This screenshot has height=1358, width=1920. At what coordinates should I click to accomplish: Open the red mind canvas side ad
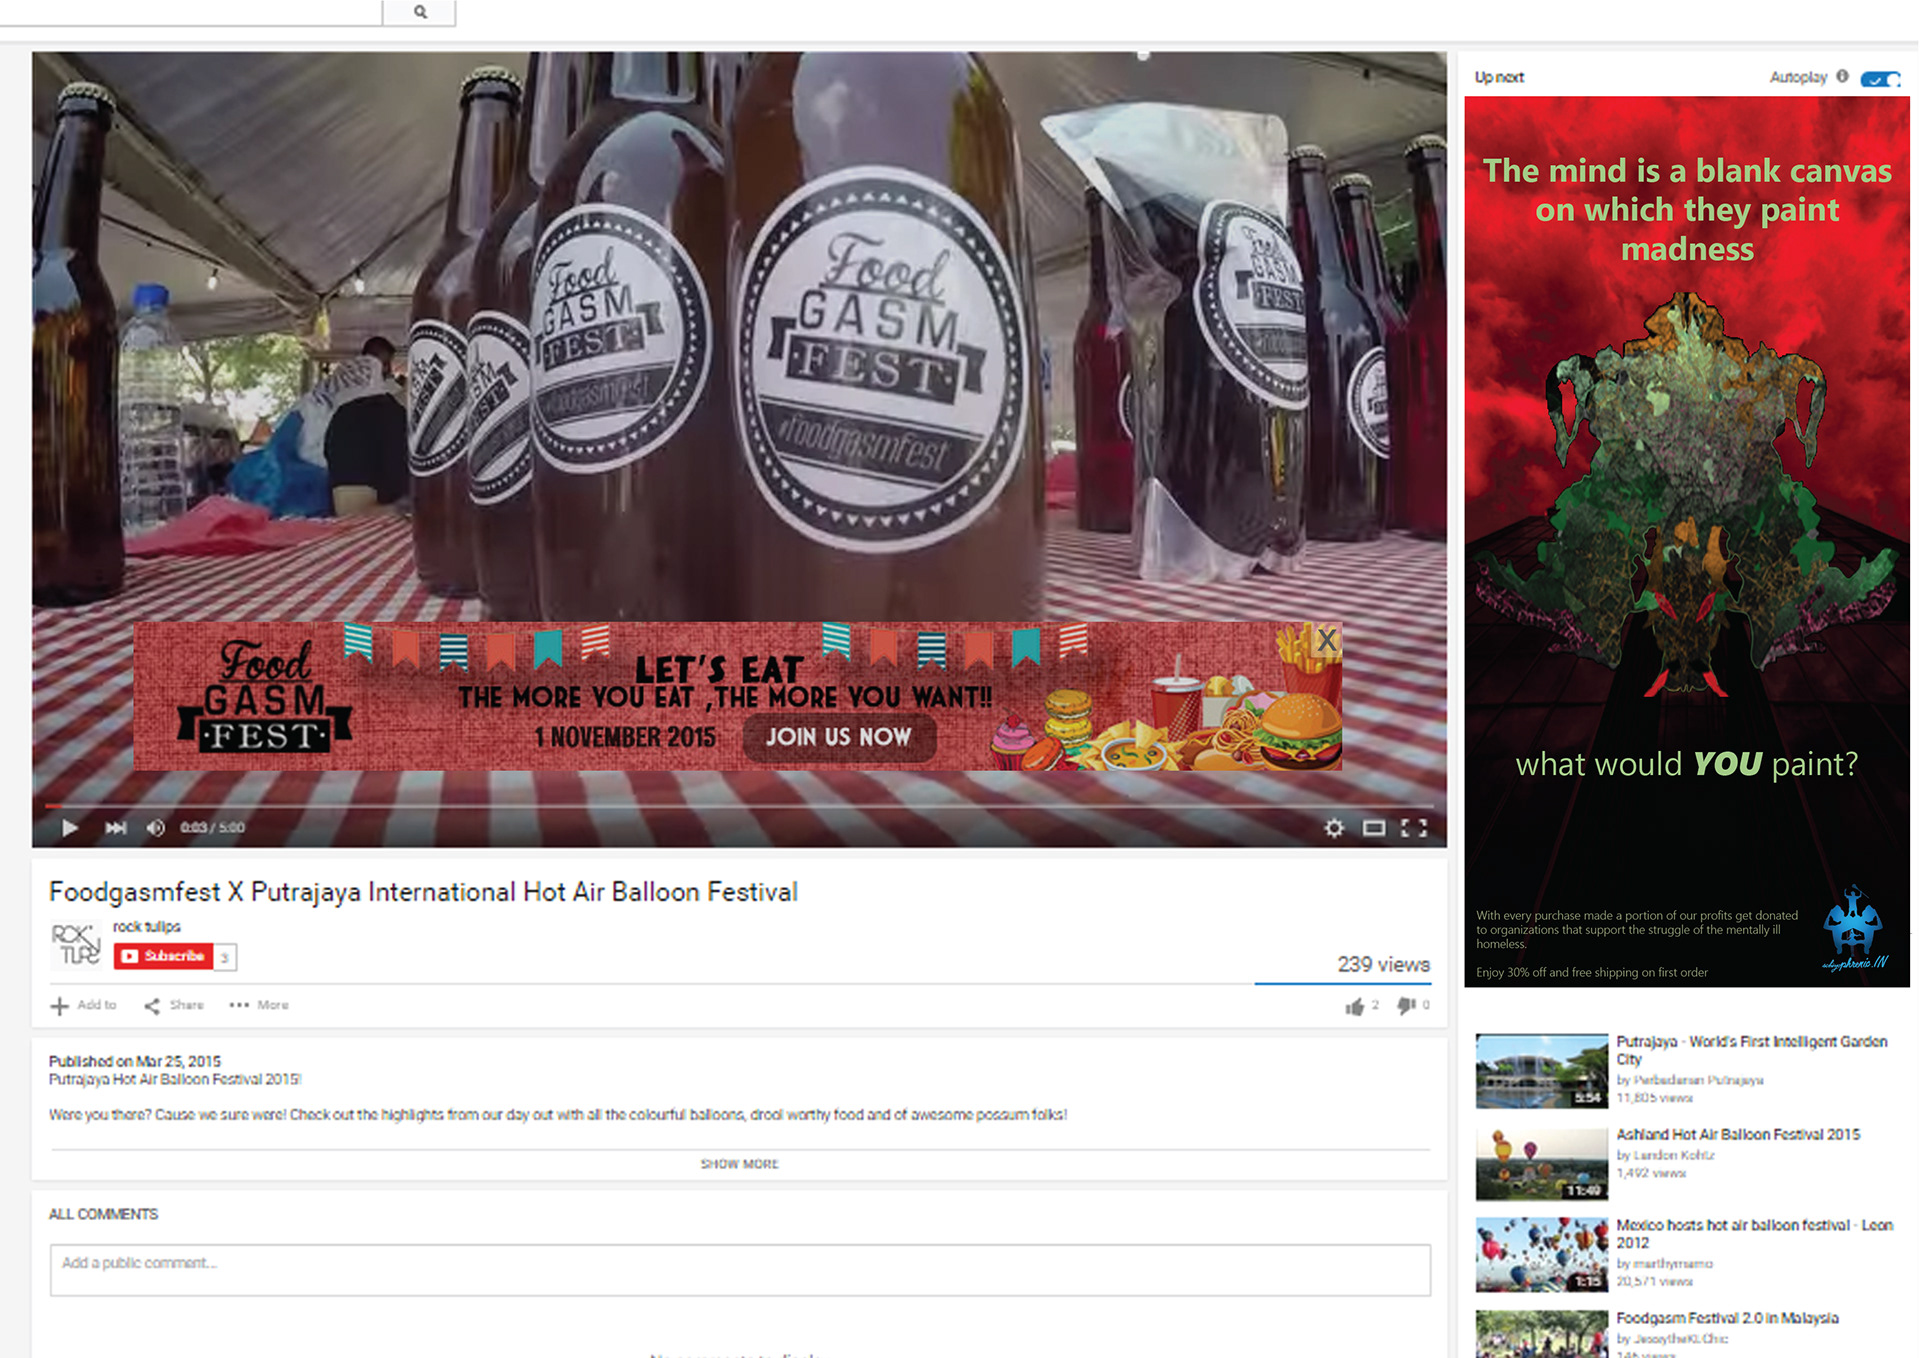pos(1687,541)
